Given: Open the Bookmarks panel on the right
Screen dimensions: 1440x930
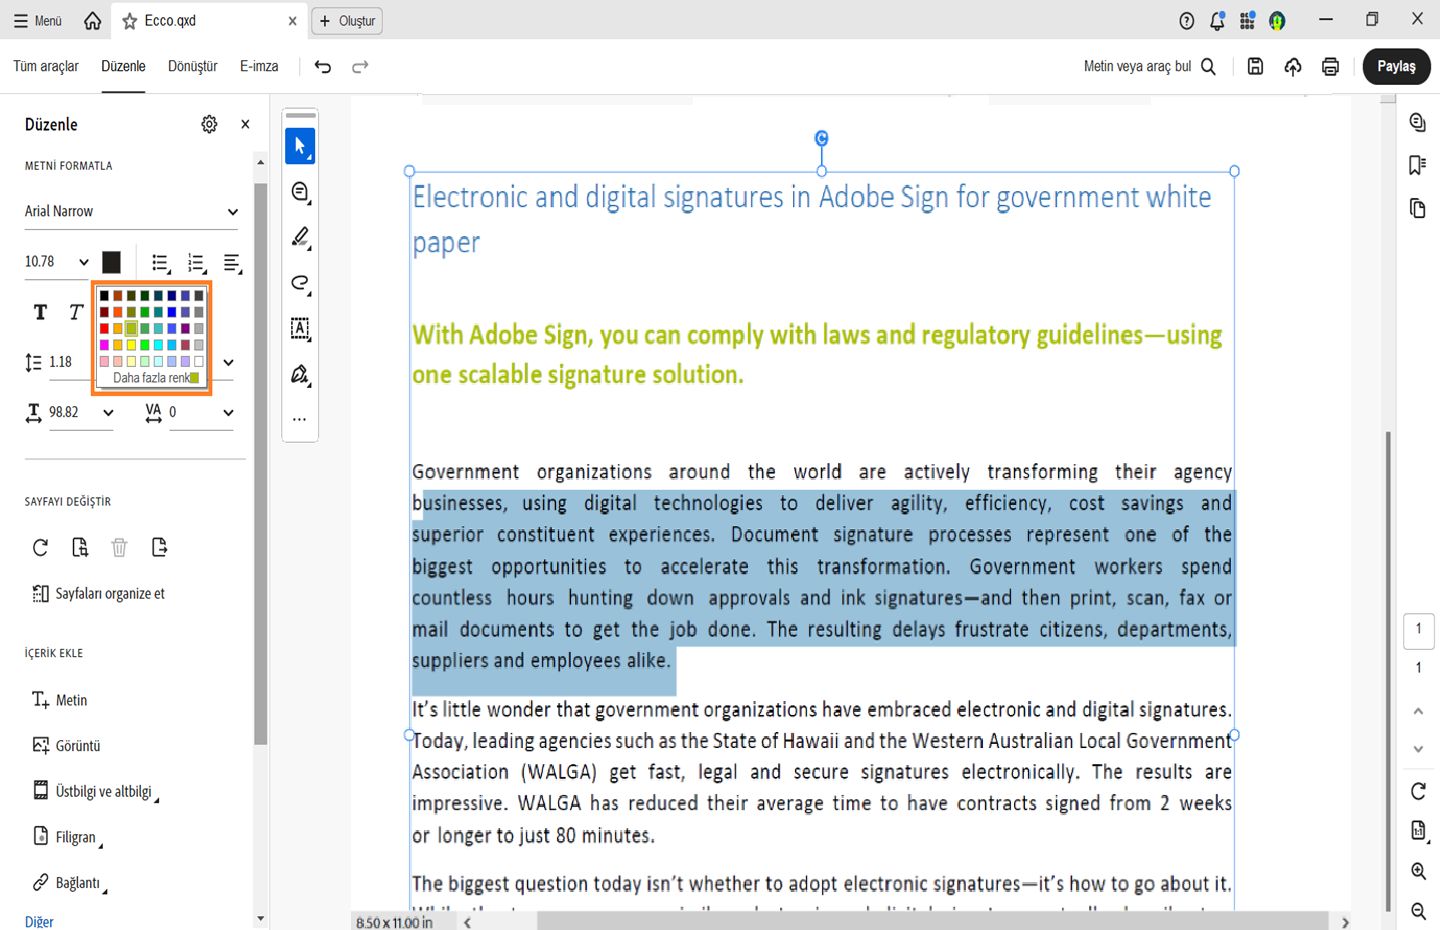Looking at the screenshot, I should [1417, 164].
